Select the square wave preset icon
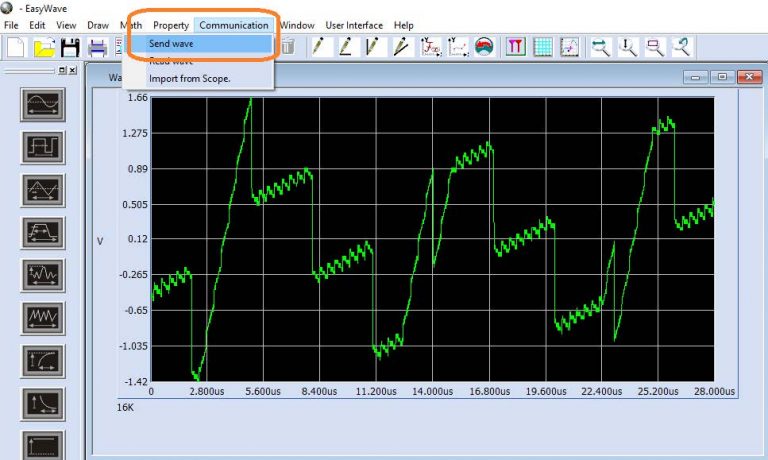 point(43,147)
